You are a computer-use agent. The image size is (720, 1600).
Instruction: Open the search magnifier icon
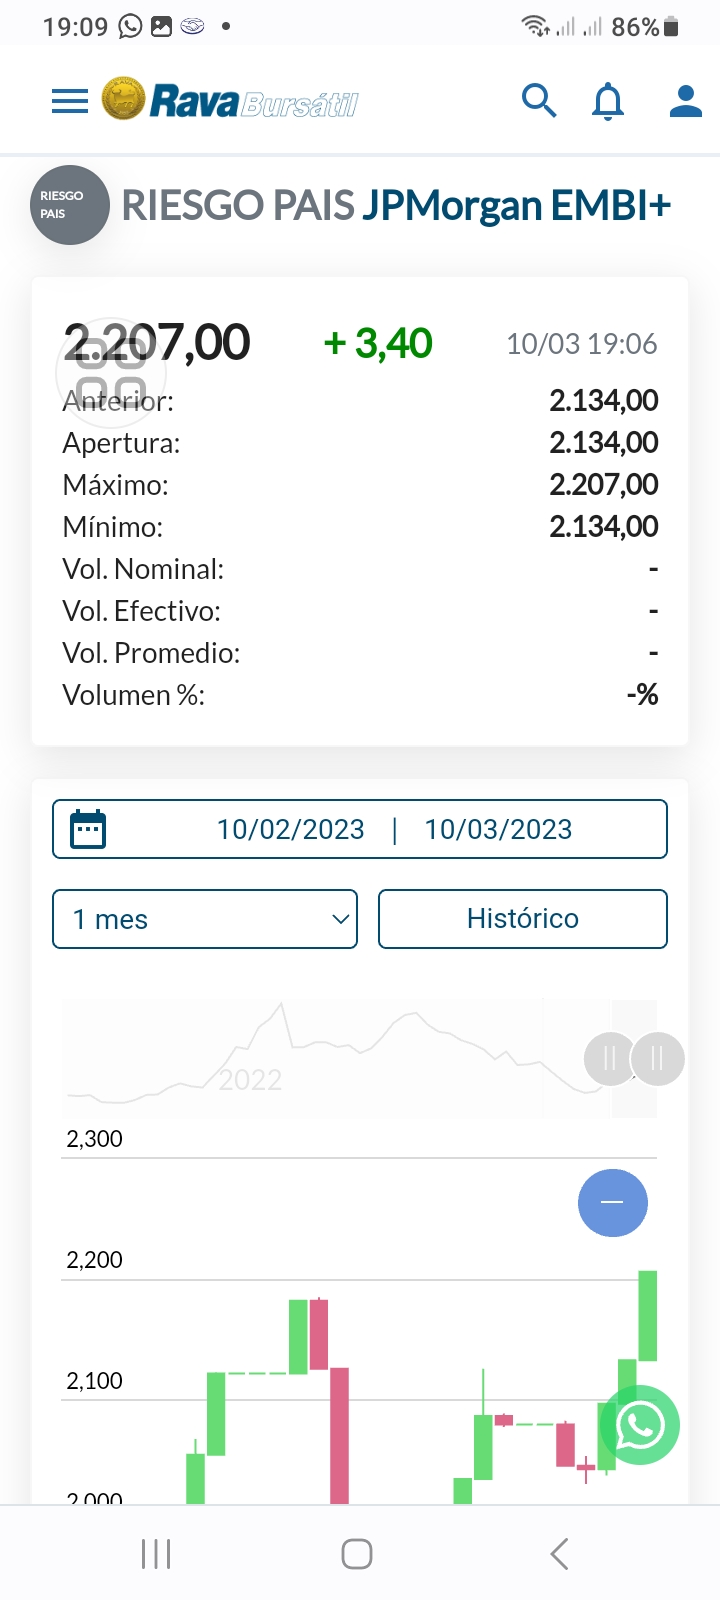[539, 101]
